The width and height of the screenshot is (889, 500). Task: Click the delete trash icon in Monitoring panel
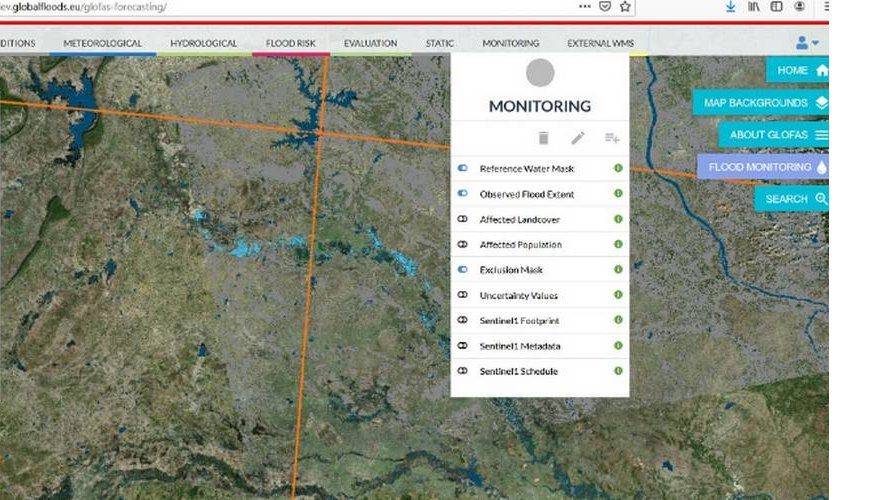tap(543, 138)
